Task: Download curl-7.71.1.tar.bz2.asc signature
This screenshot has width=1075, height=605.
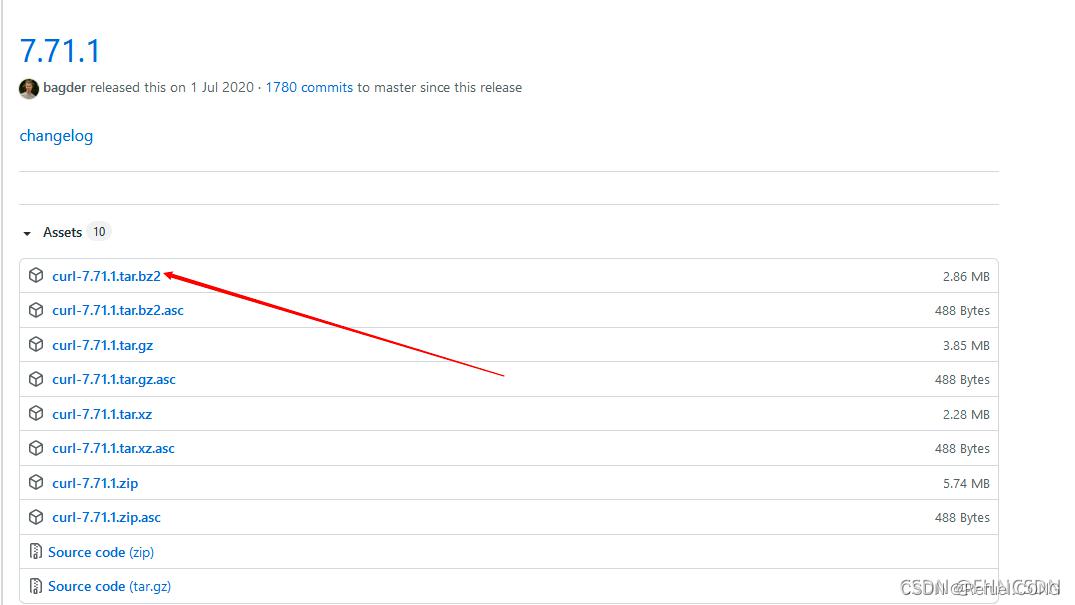Action: pos(118,310)
